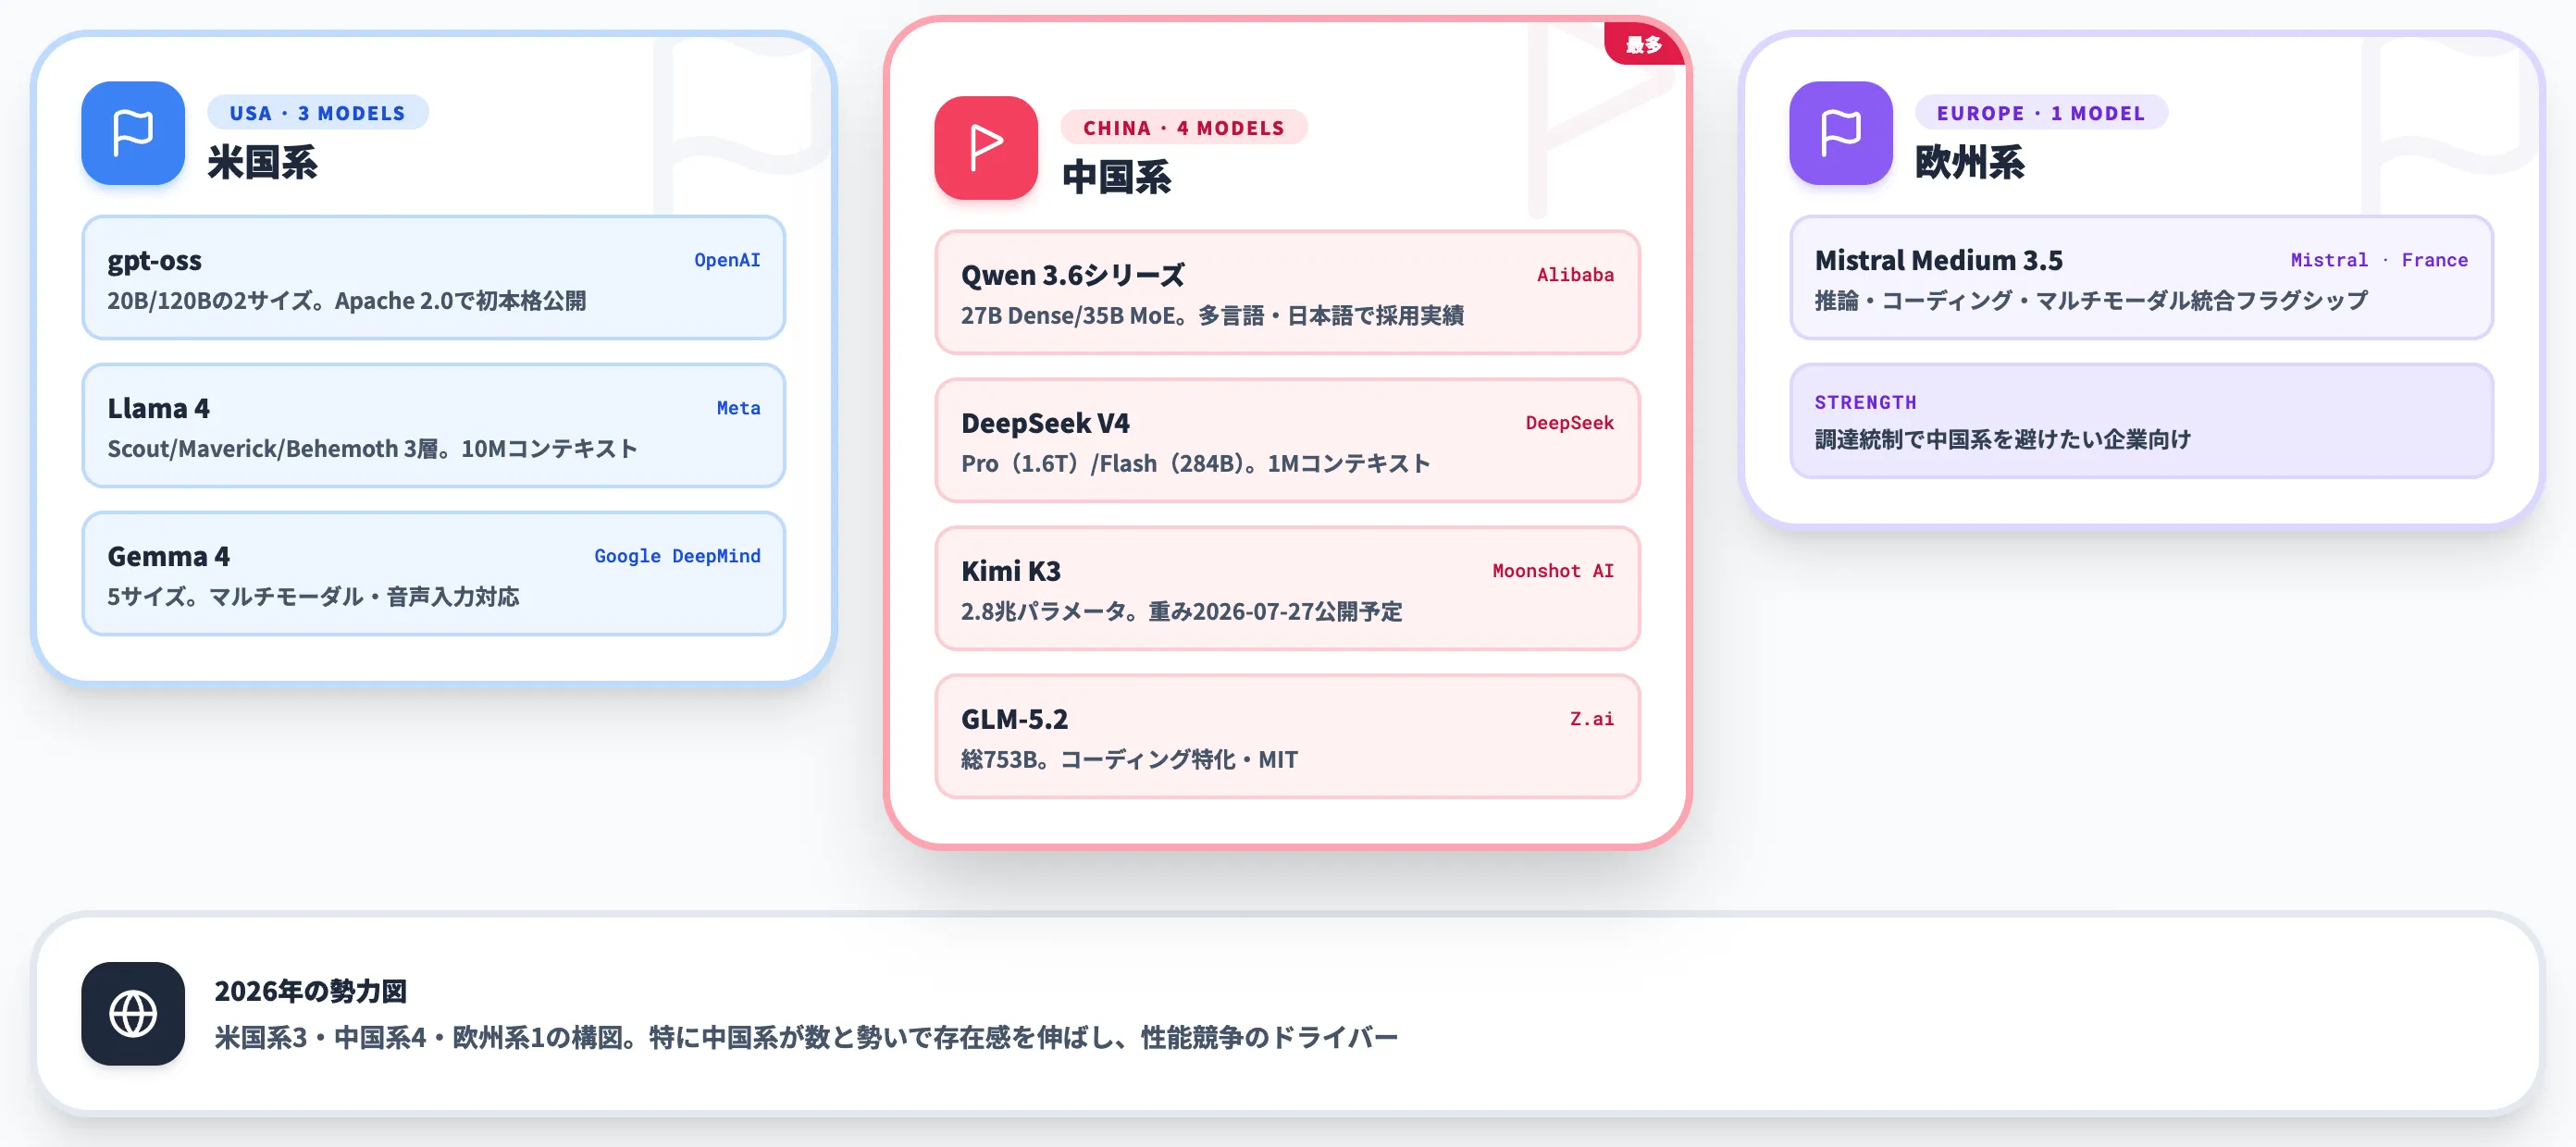Viewport: 2576px width, 1147px height.
Task: Click the red 最多 corner badge
Action: coord(1645,44)
